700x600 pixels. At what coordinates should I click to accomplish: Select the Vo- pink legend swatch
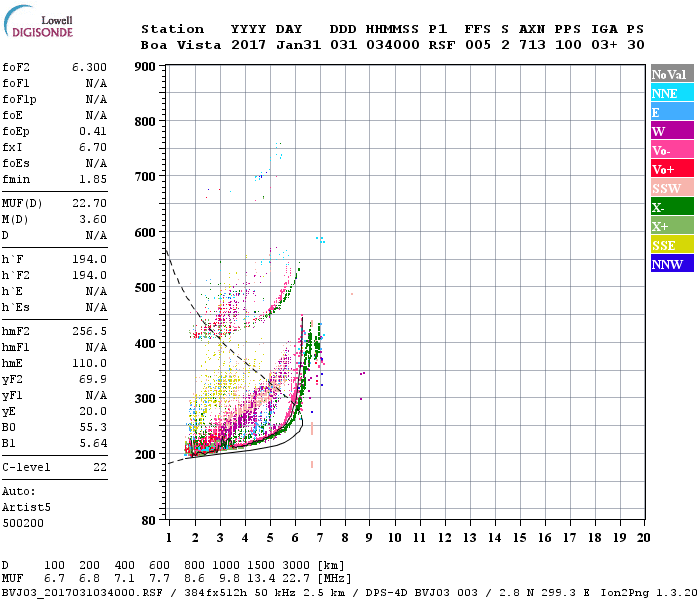[671, 150]
